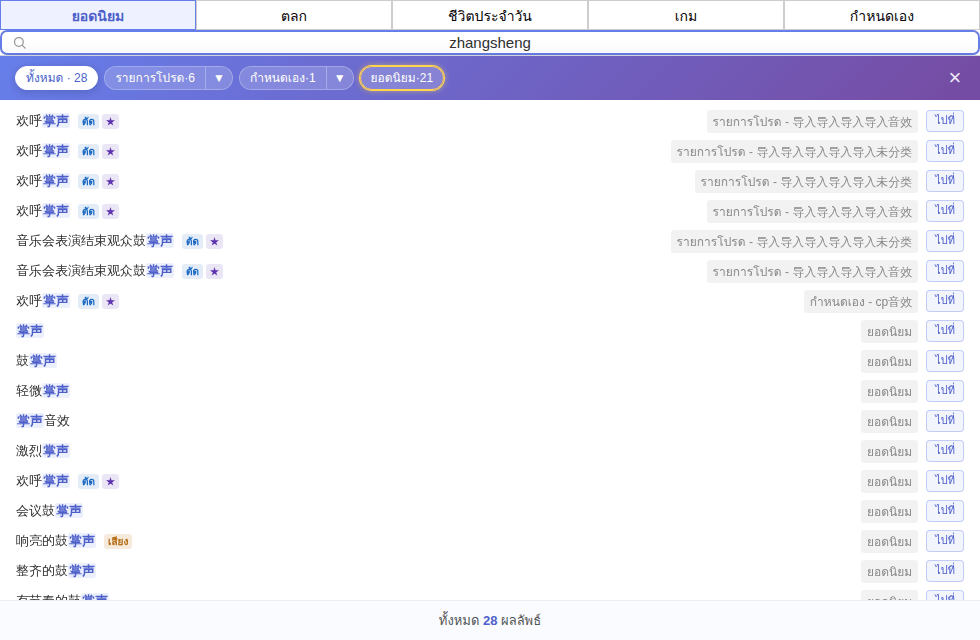The height and width of the screenshot is (640, 980).
Task: Click the ตัด badge on 欢呼掌声 row tagged ยอดนิยม
Action: tap(88, 481)
